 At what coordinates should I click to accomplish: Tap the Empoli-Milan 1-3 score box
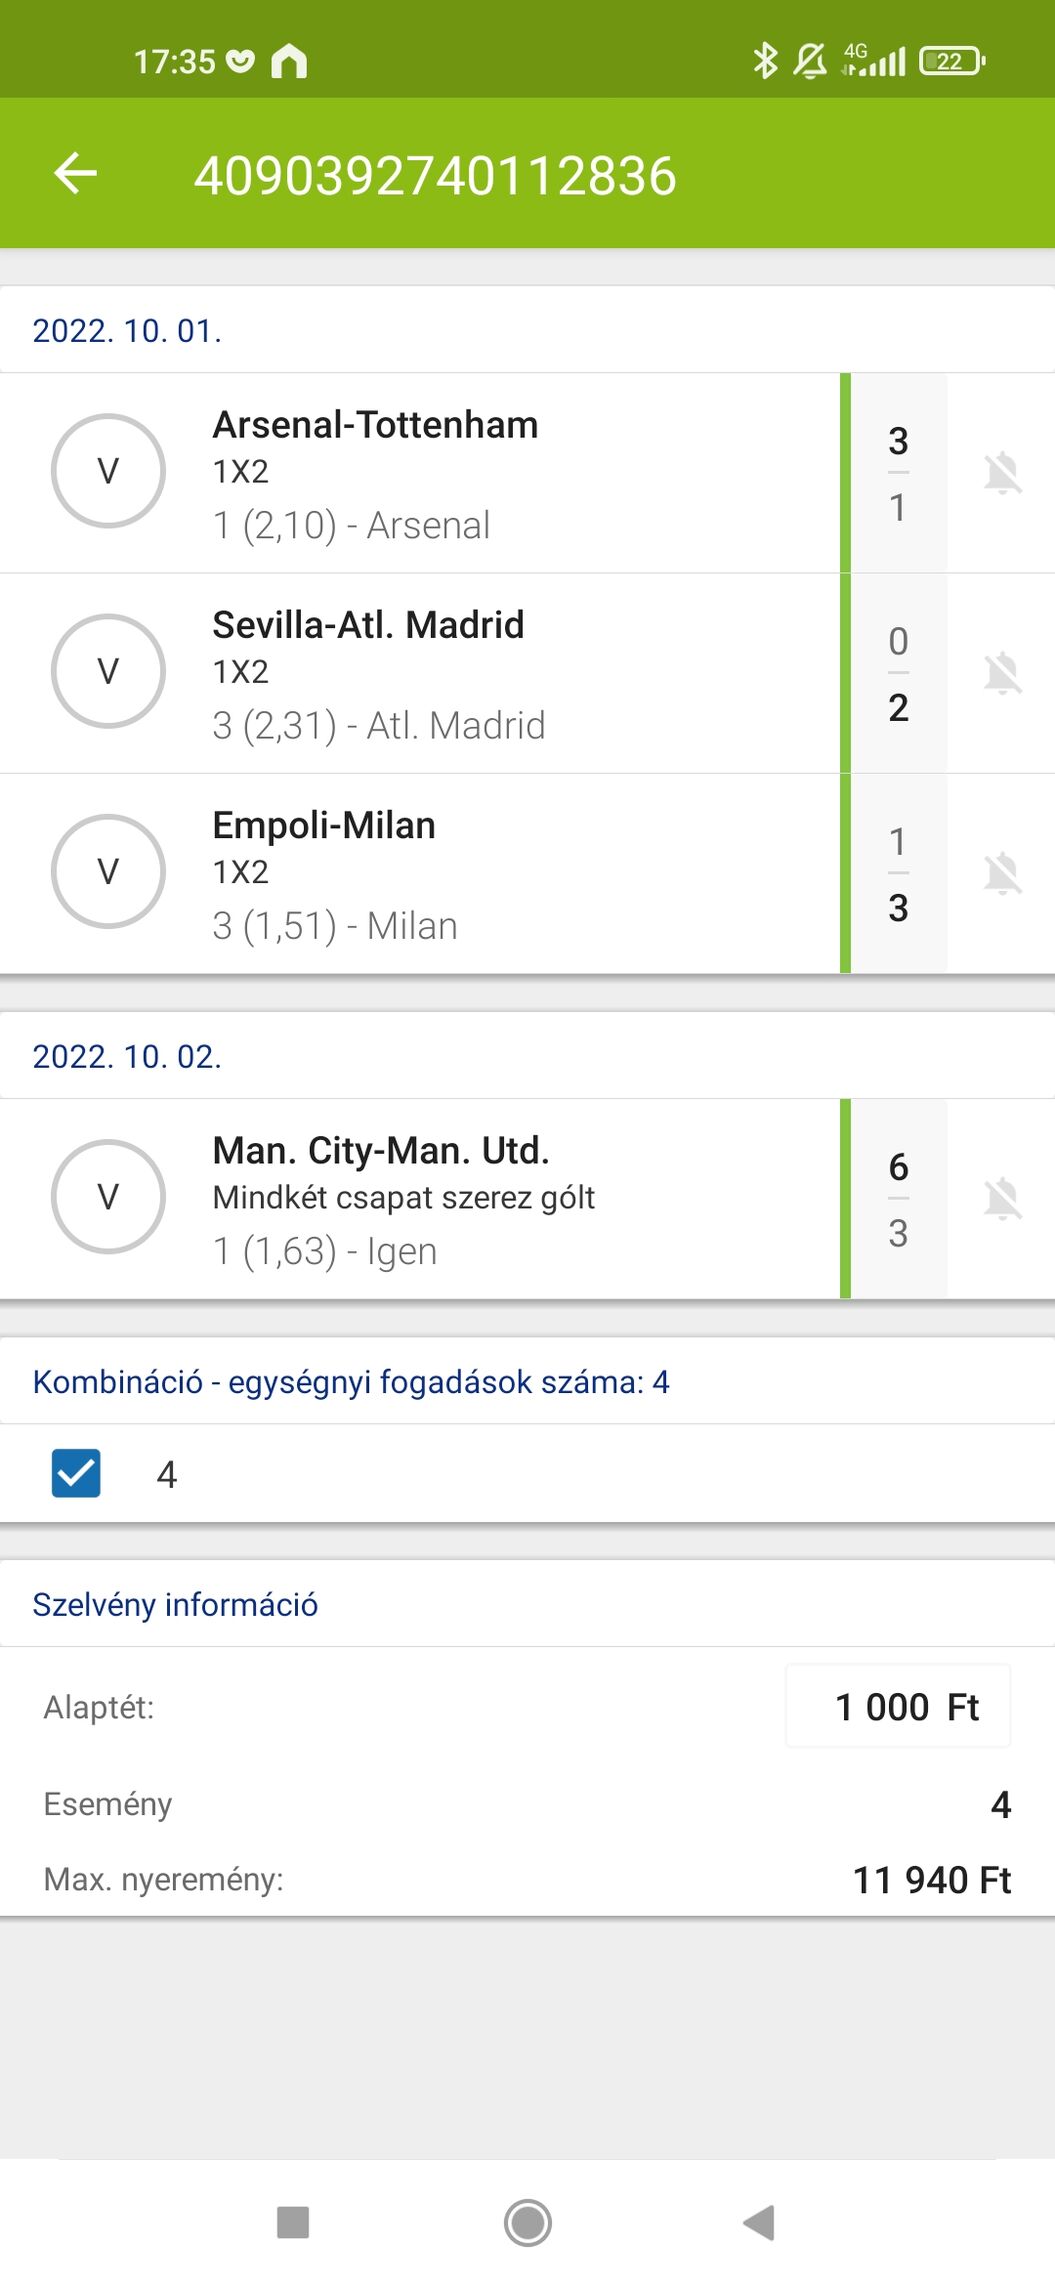(898, 873)
